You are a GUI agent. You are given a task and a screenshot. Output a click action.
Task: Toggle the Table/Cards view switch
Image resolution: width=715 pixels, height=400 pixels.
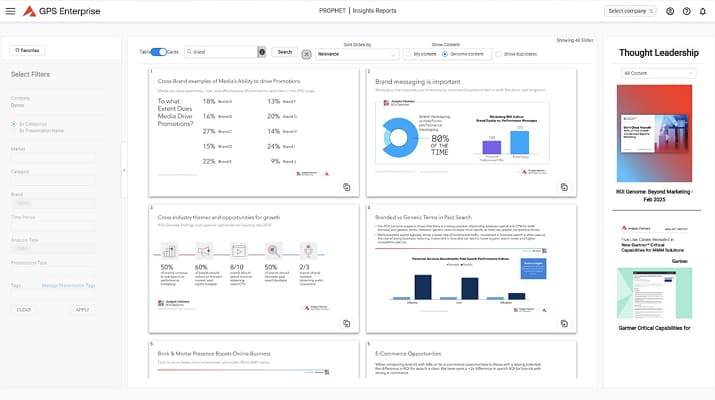[x=158, y=52]
